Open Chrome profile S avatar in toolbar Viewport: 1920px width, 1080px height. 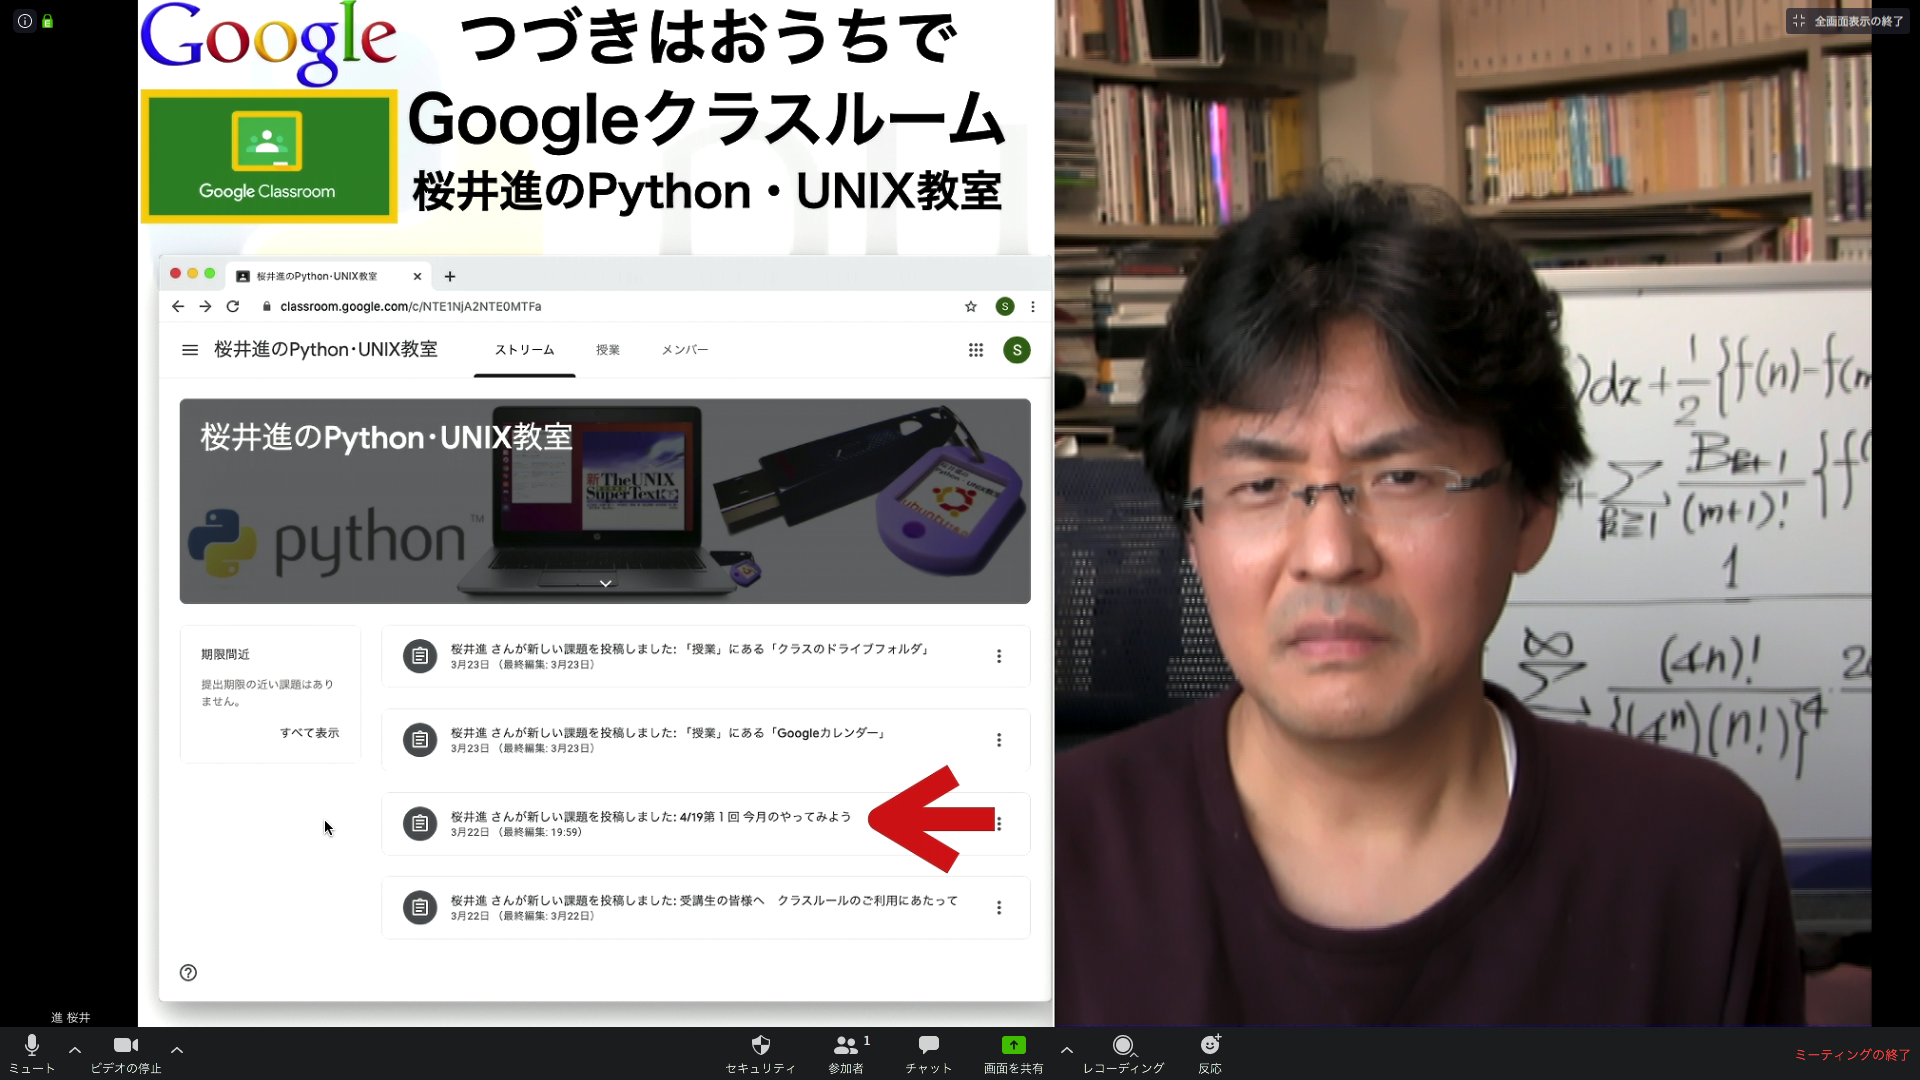pos(1005,307)
